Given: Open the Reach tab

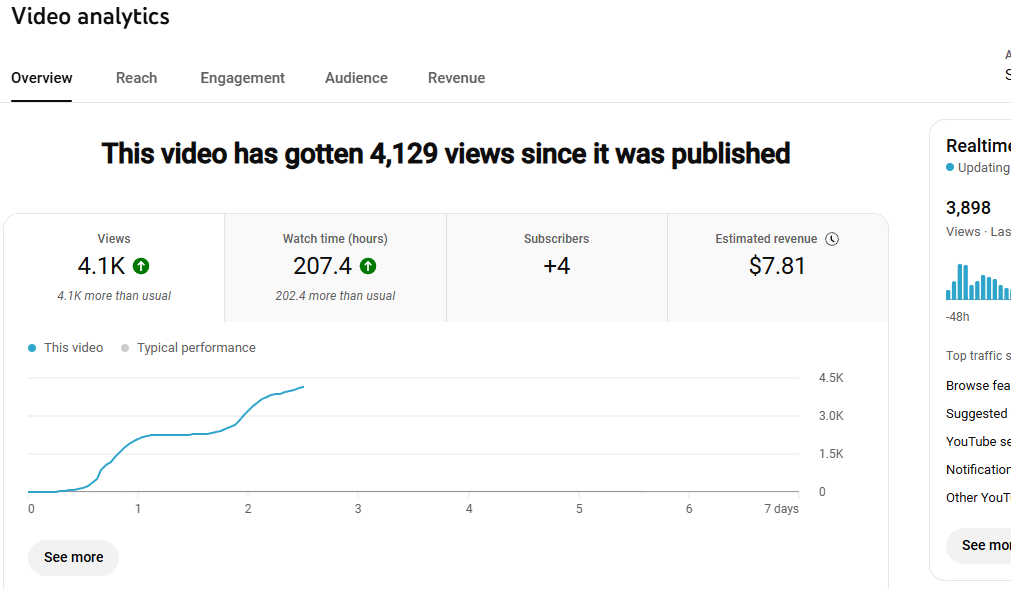Looking at the screenshot, I should [x=136, y=78].
